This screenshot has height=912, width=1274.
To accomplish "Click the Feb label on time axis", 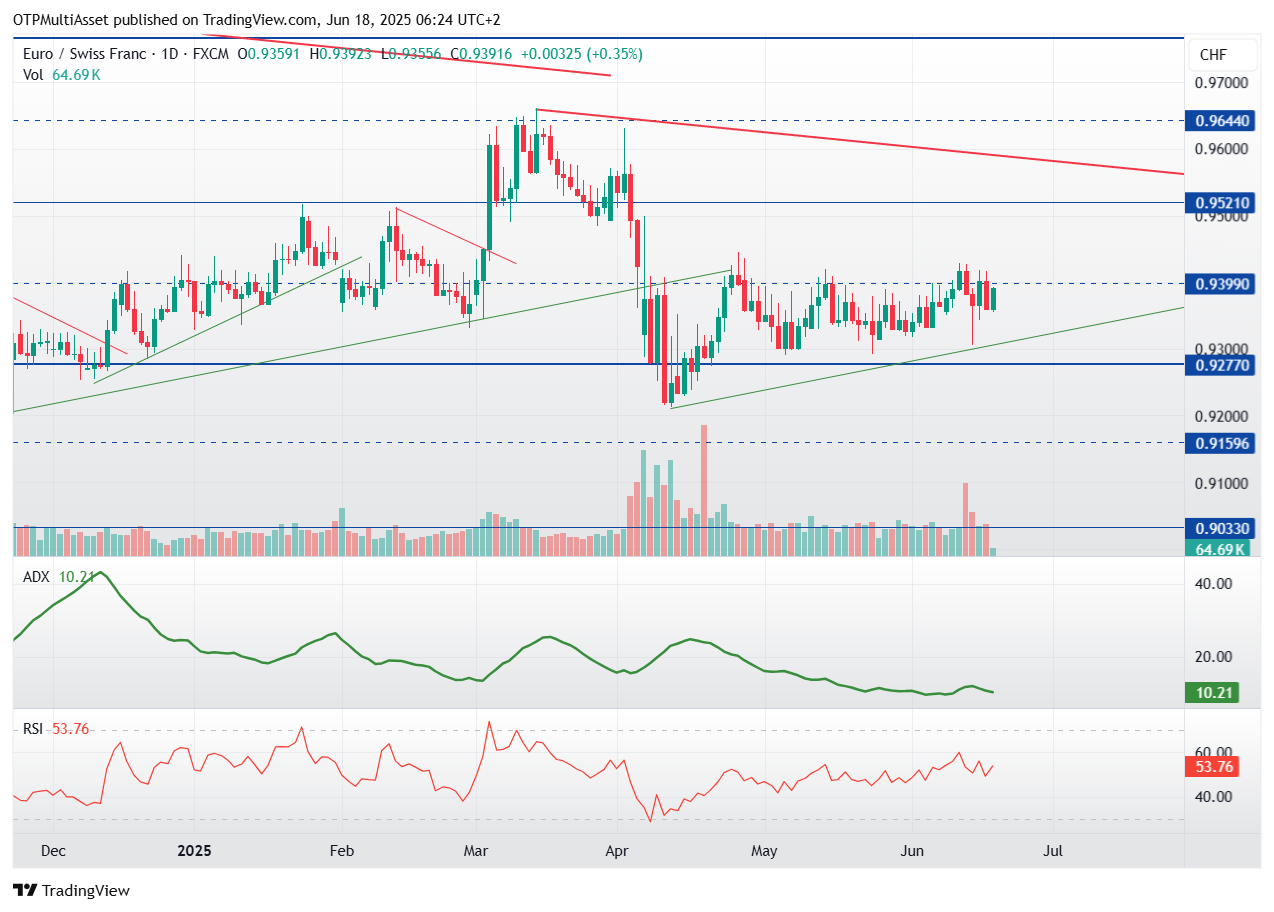I will click(342, 851).
